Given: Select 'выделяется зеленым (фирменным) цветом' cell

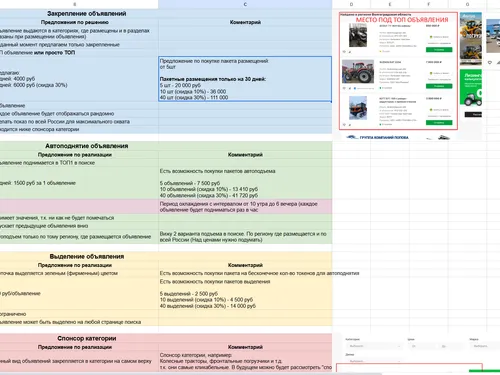Looking at the screenshot, I should pyautogui.click(x=79, y=273).
